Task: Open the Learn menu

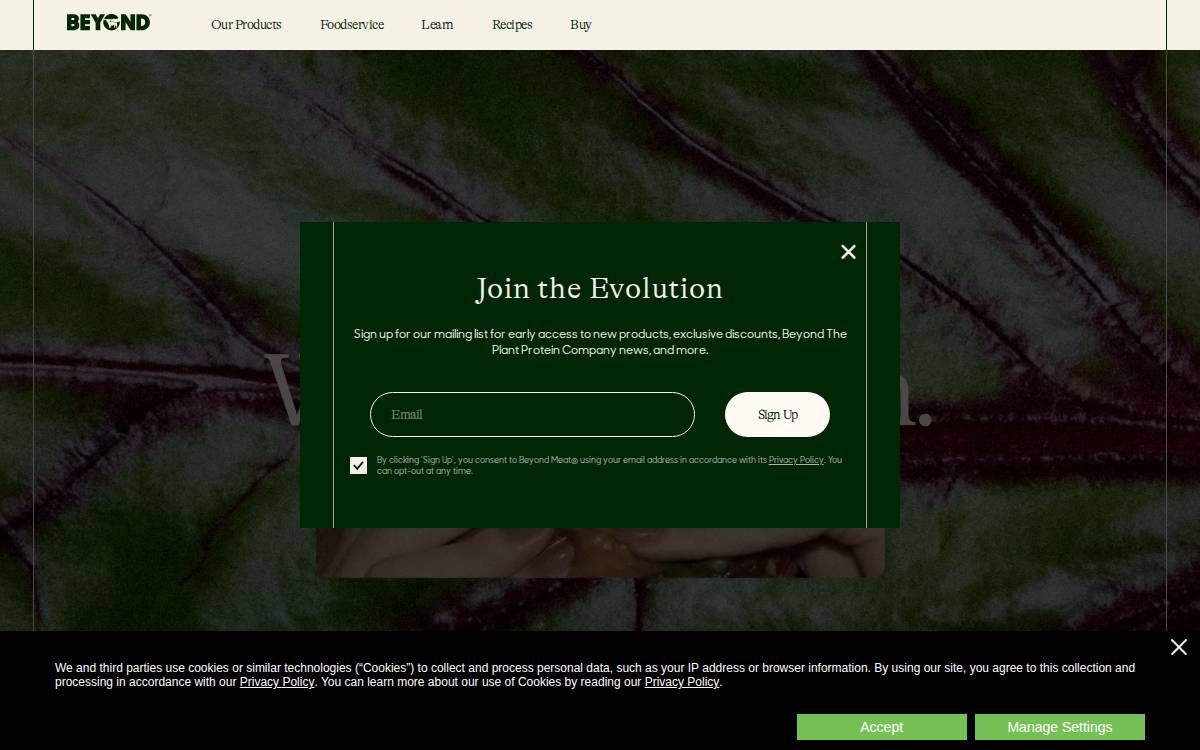Action: click(x=437, y=24)
